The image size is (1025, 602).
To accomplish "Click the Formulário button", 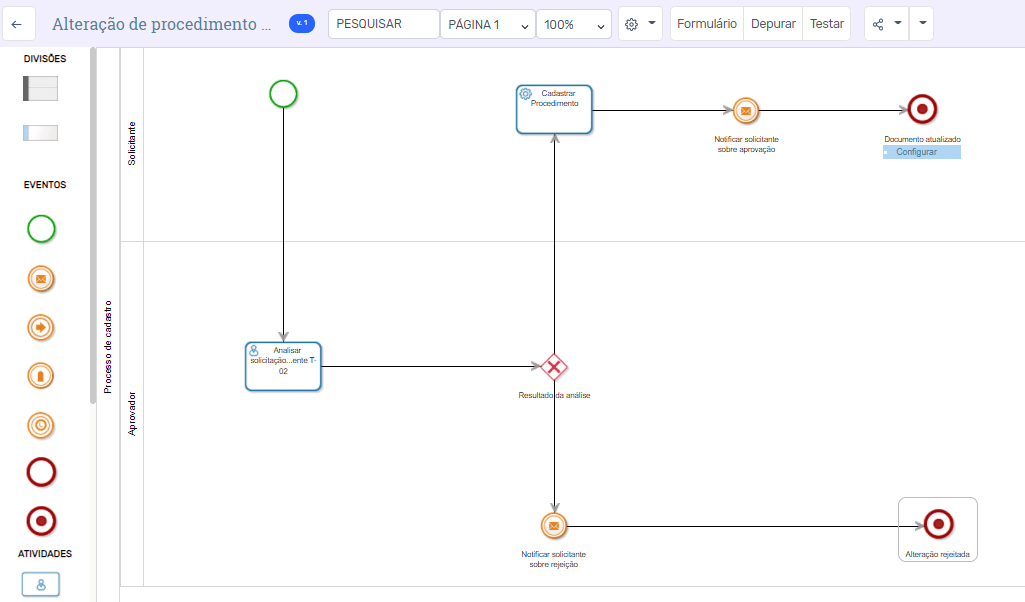I will [x=706, y=22].
